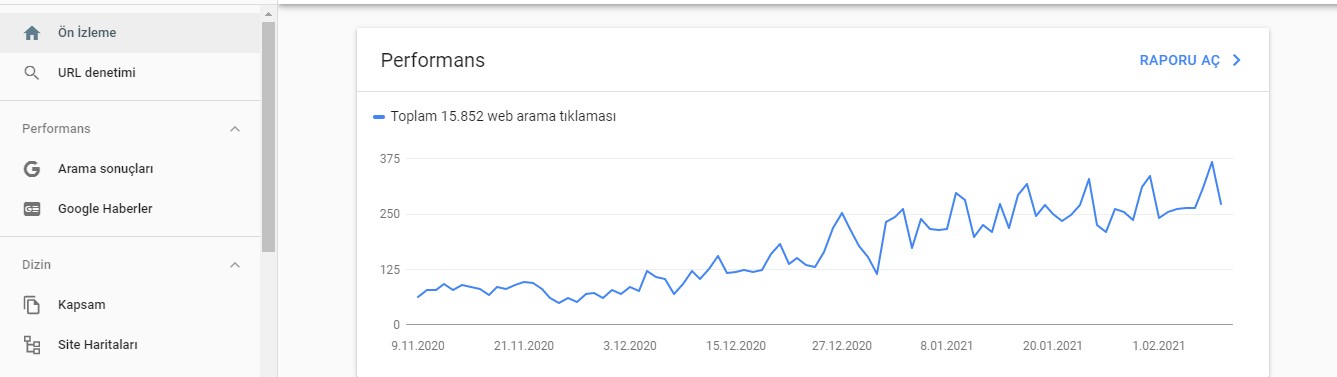Click the magnifier icon for URL denetimi
1337x377 pixels.
click(x=32, y=73)
